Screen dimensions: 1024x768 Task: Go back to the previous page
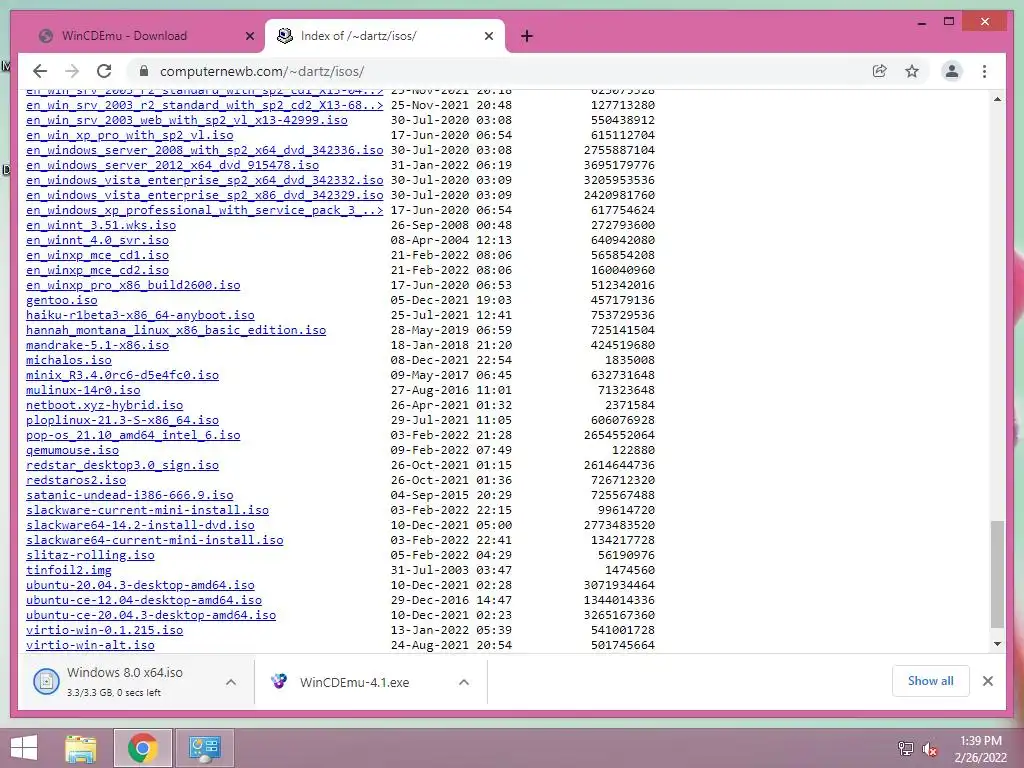pos(40,71)
